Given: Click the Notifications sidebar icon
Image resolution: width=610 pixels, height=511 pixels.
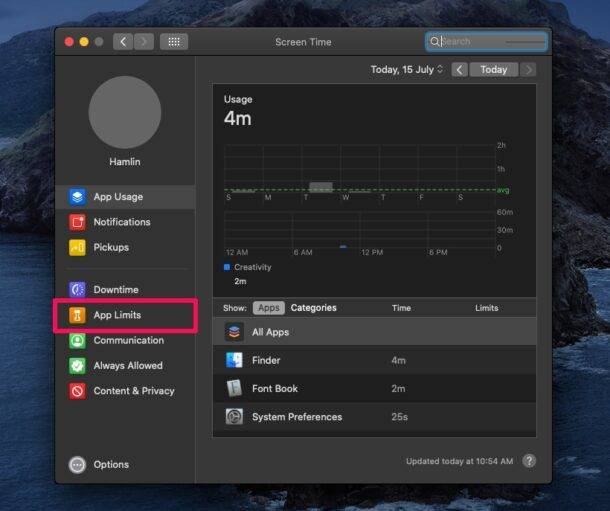Looking at the screenshot, I should 77,222.
